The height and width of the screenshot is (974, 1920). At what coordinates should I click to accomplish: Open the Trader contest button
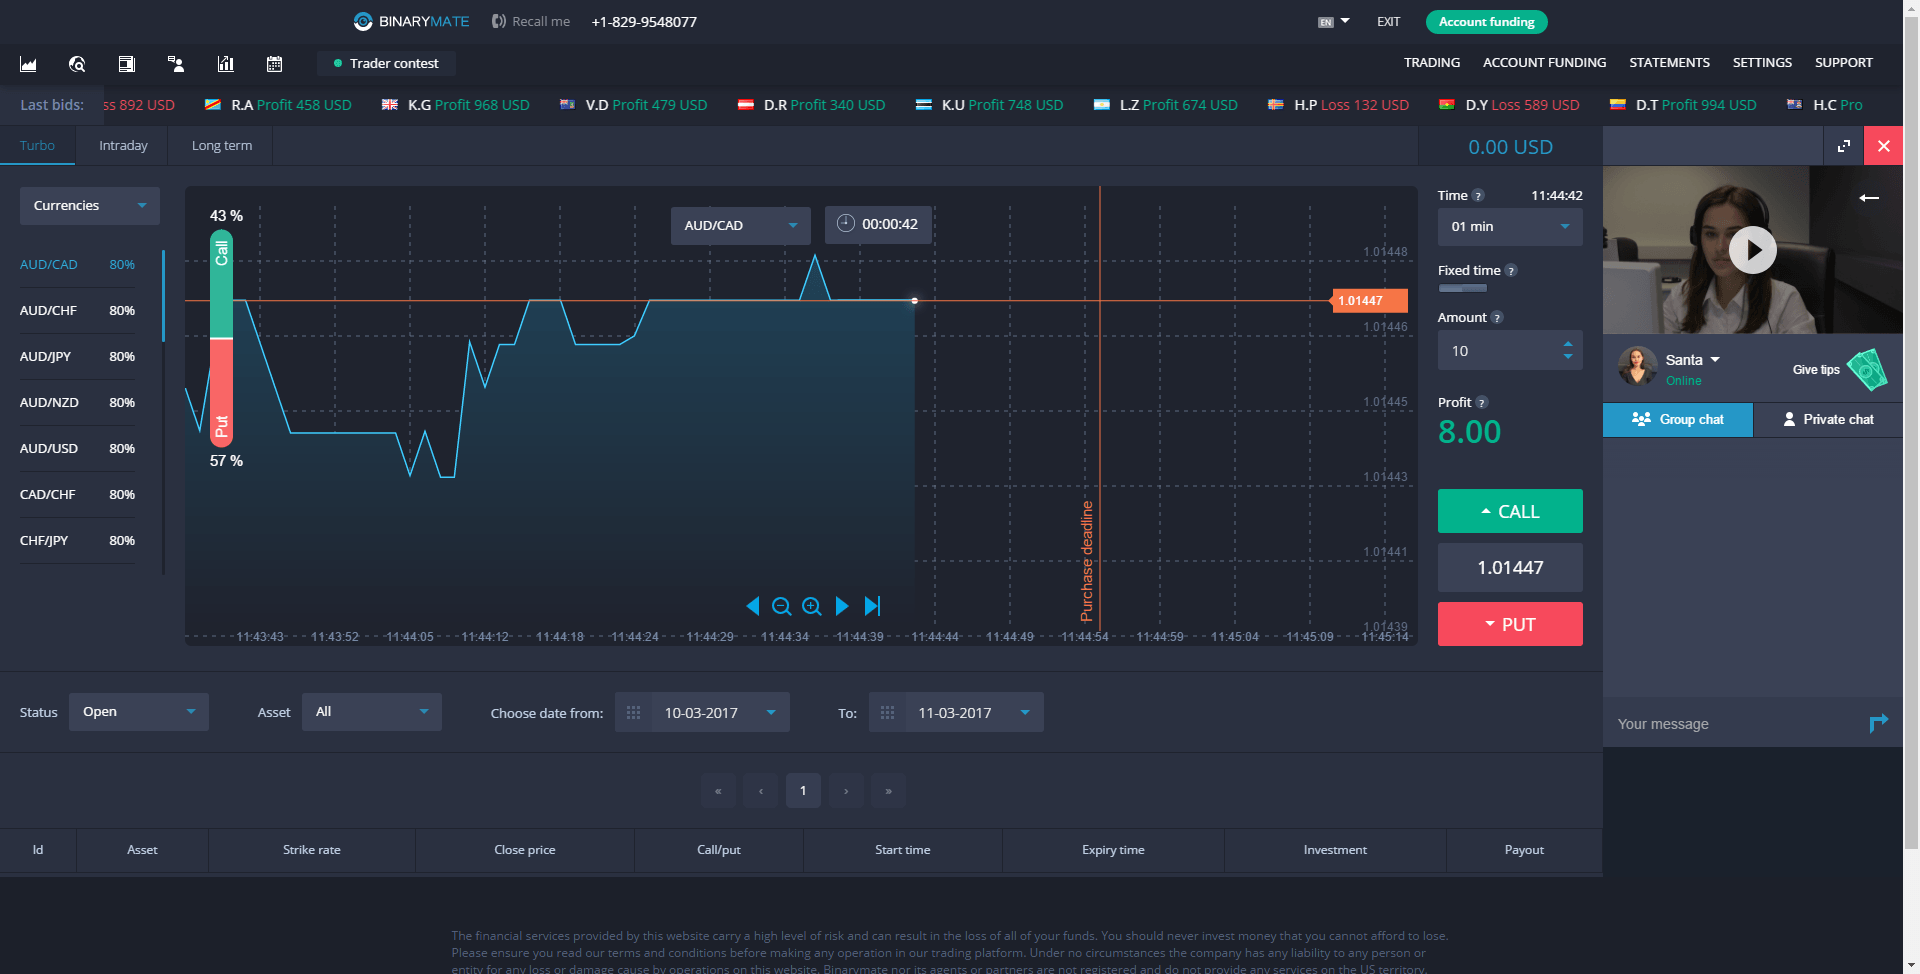386,63
